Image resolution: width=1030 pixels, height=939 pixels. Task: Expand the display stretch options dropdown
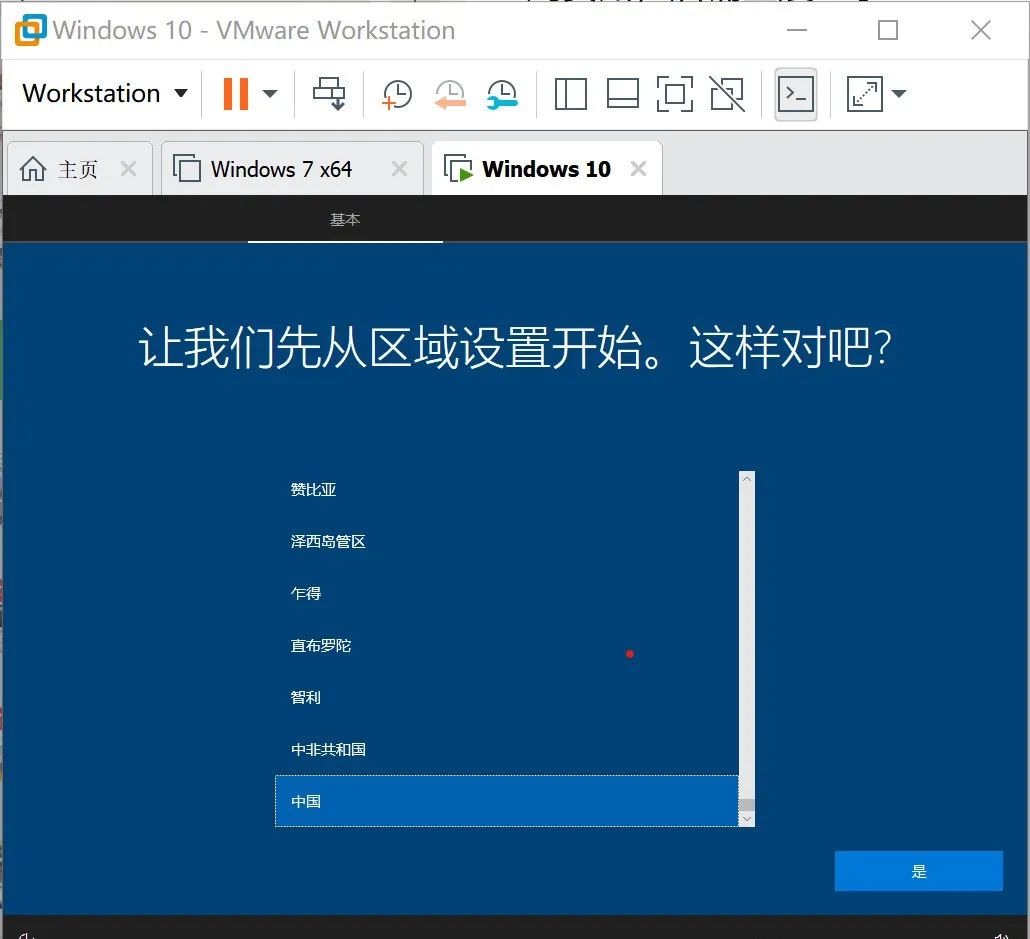pos(899,93)
